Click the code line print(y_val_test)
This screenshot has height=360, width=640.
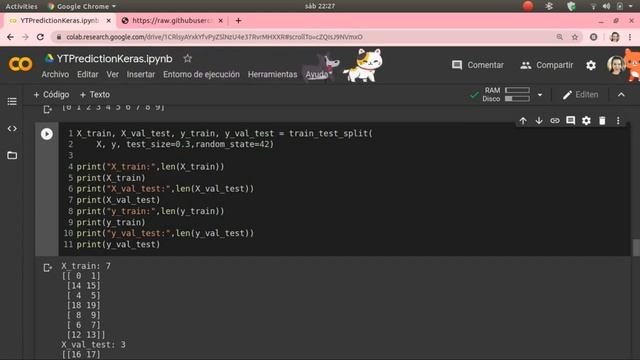118,244
